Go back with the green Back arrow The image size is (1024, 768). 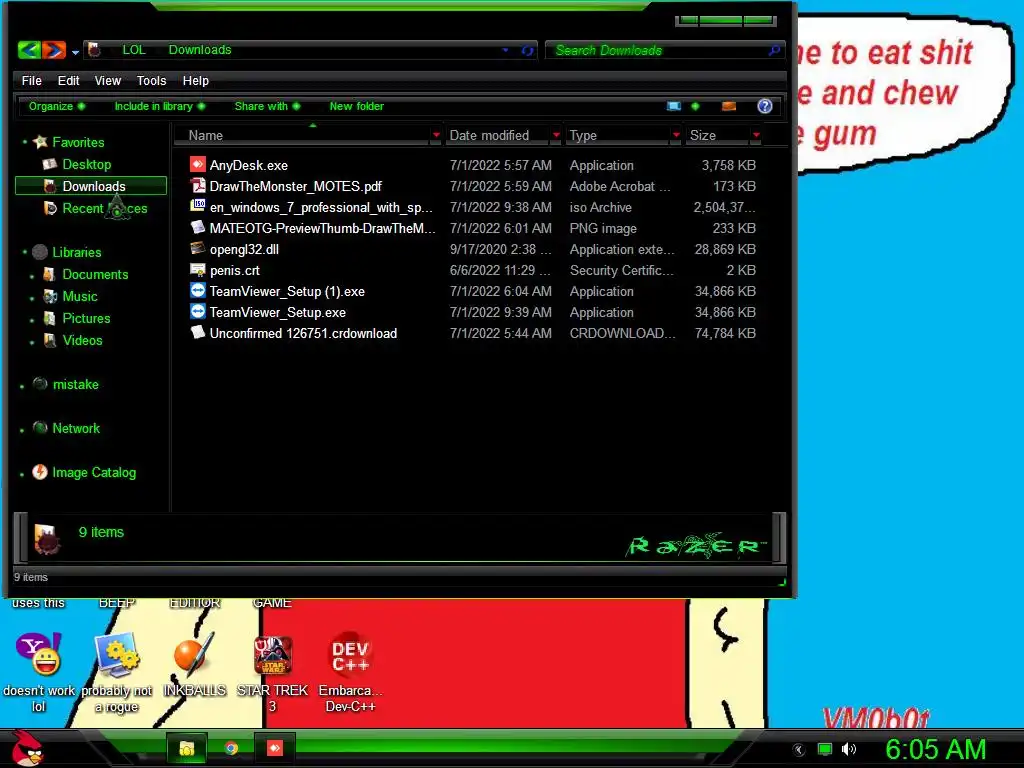click(x=29, y=50)
